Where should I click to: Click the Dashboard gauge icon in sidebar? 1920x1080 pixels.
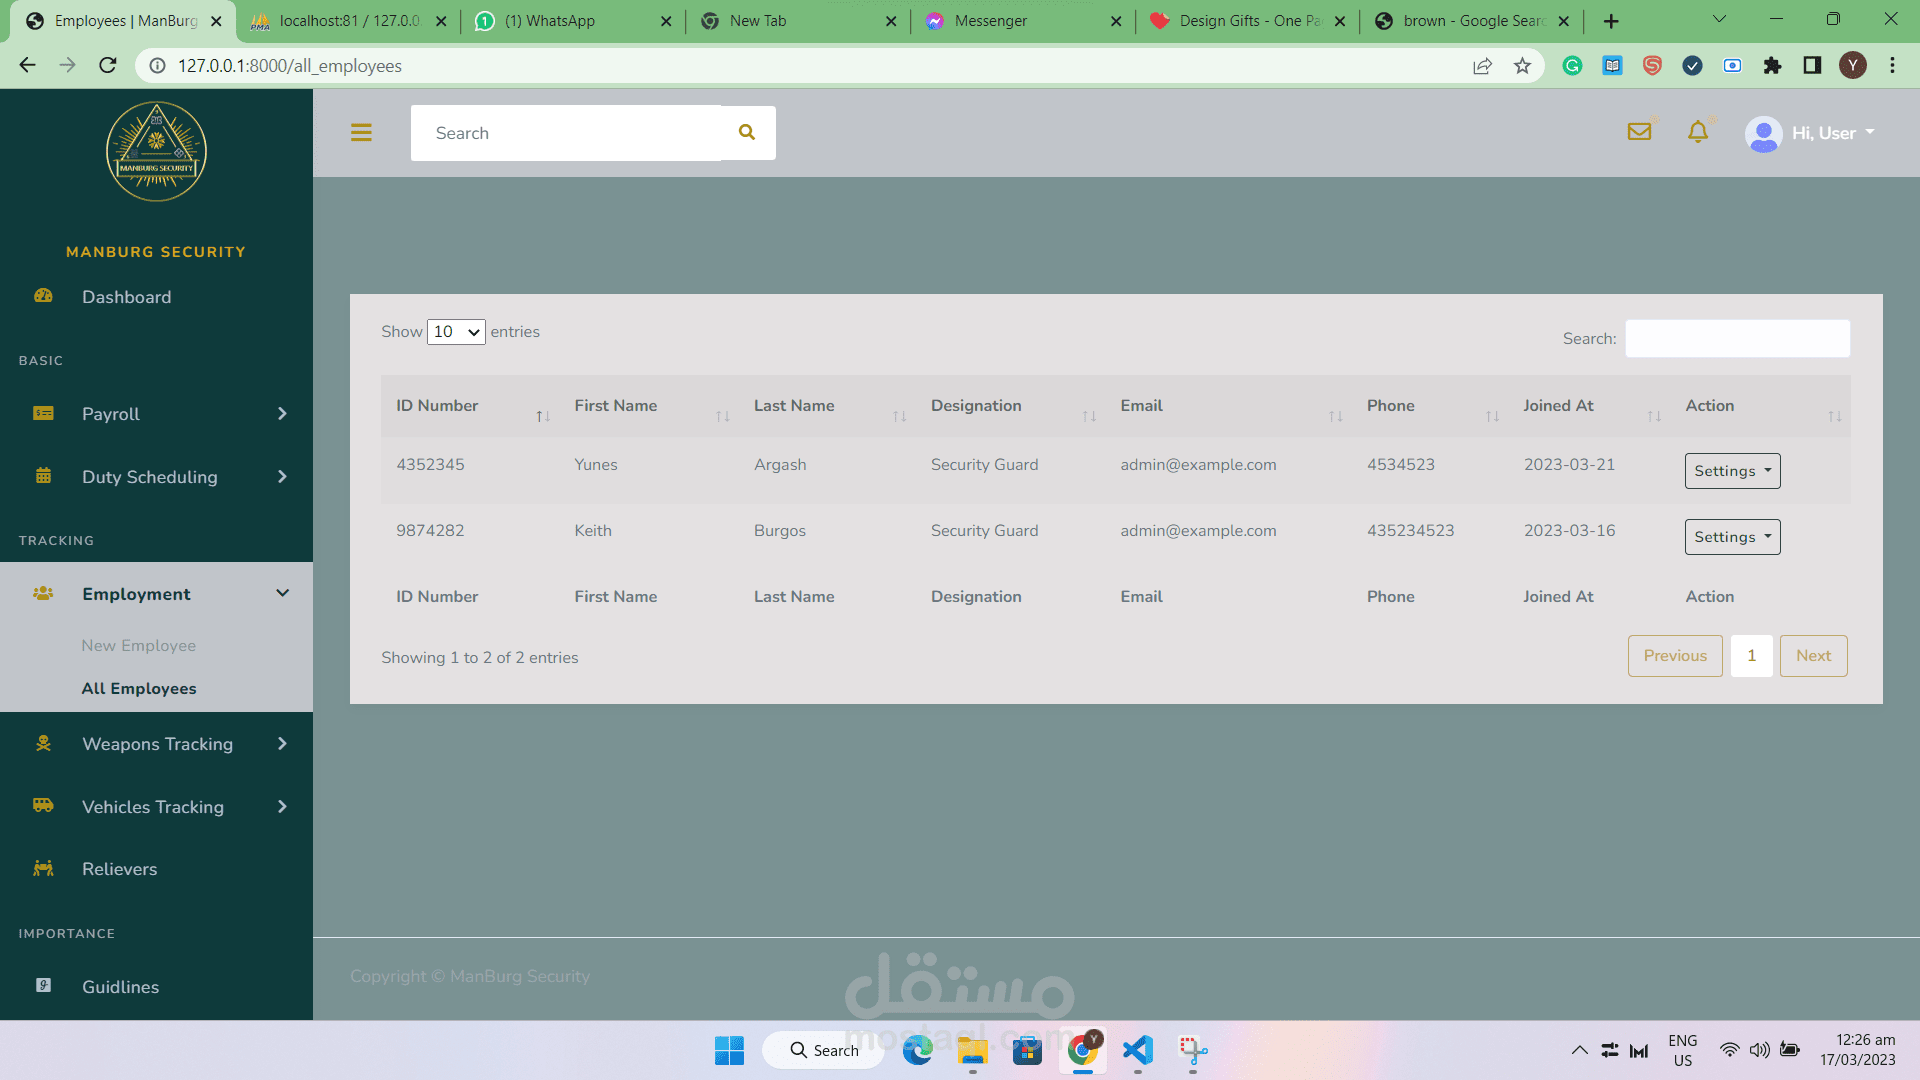43,296
